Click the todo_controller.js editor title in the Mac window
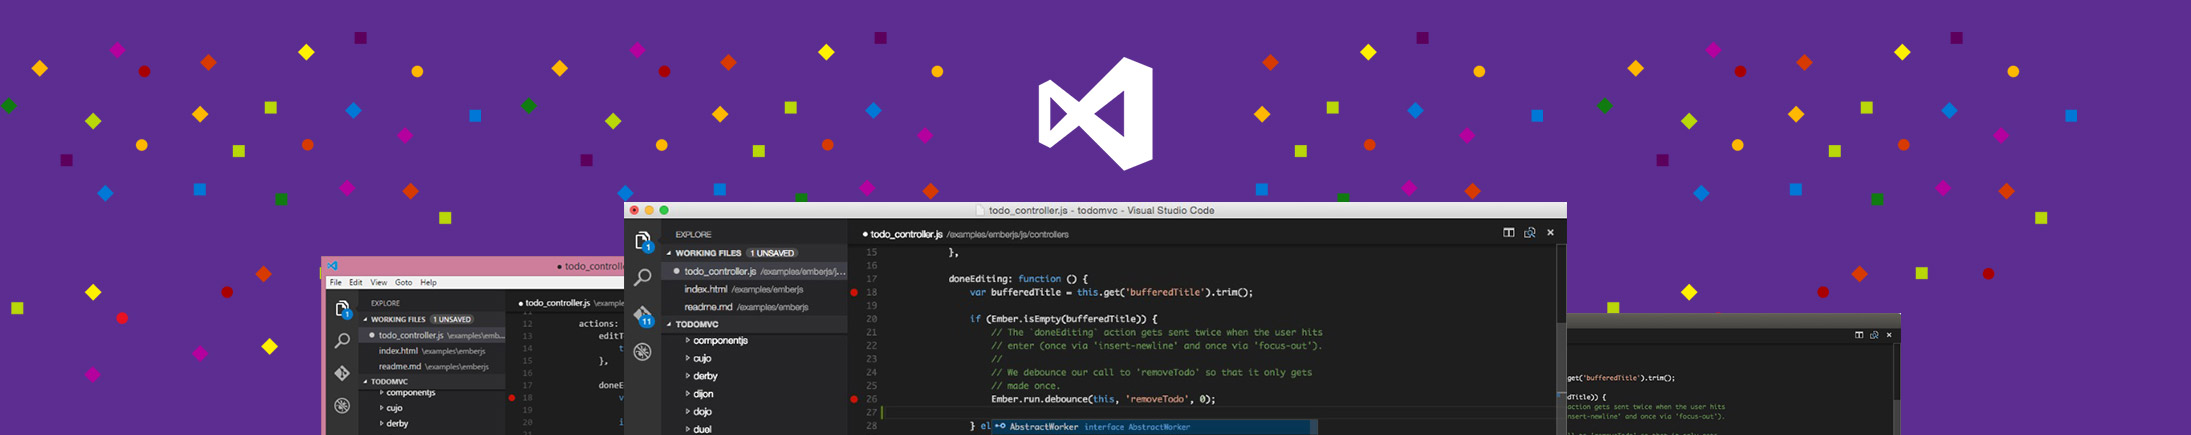This screenshot has width=2191, height=435. click(906, 234)
